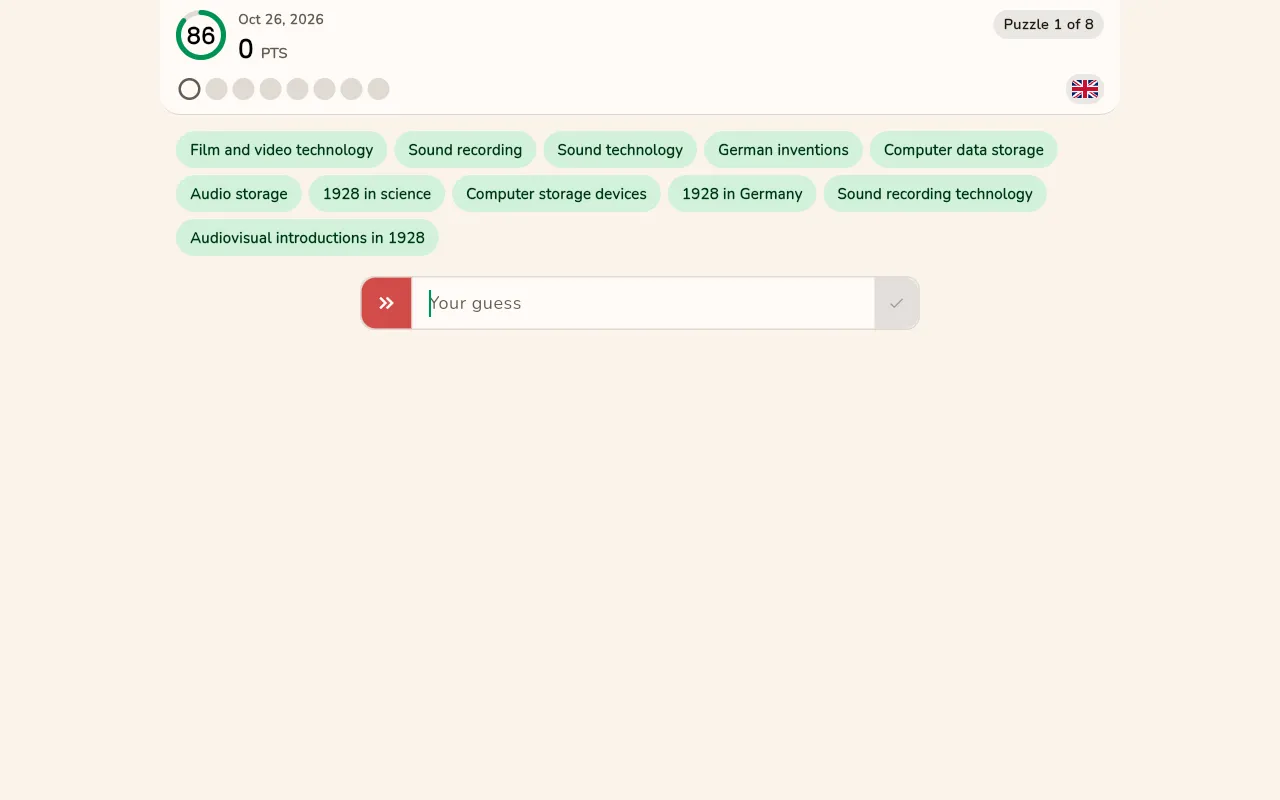
Task: Click the Computer storage devices tag
Action: coord(556,194)
